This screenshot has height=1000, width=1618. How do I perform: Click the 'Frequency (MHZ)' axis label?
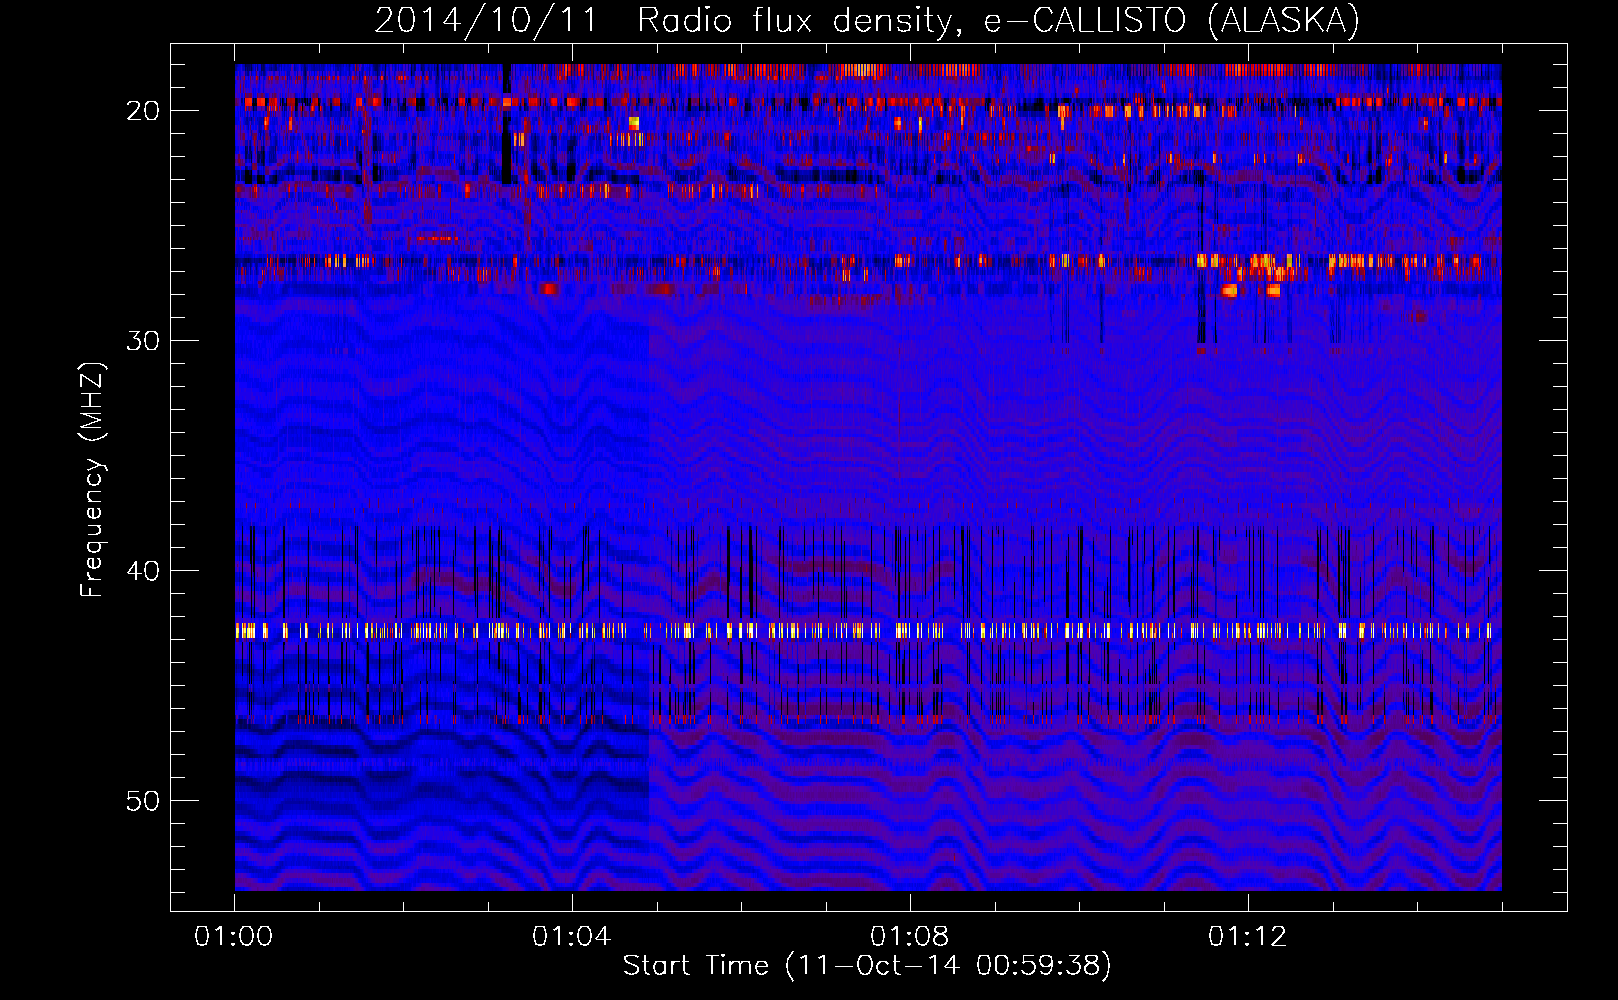click(92, 480)
